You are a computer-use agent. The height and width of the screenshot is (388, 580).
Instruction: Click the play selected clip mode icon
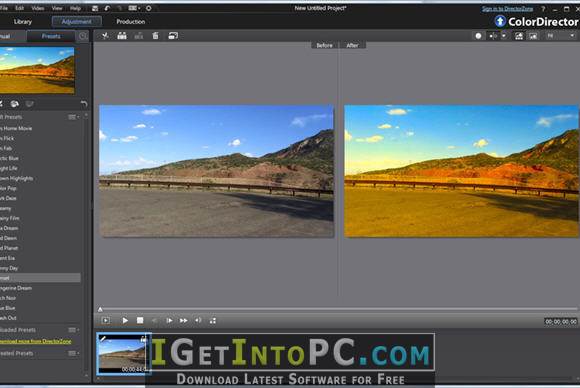tap(105, 320)
